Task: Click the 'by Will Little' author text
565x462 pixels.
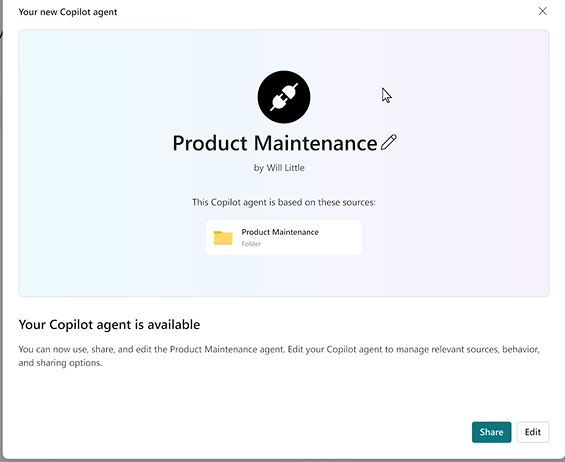Action: 279,168
